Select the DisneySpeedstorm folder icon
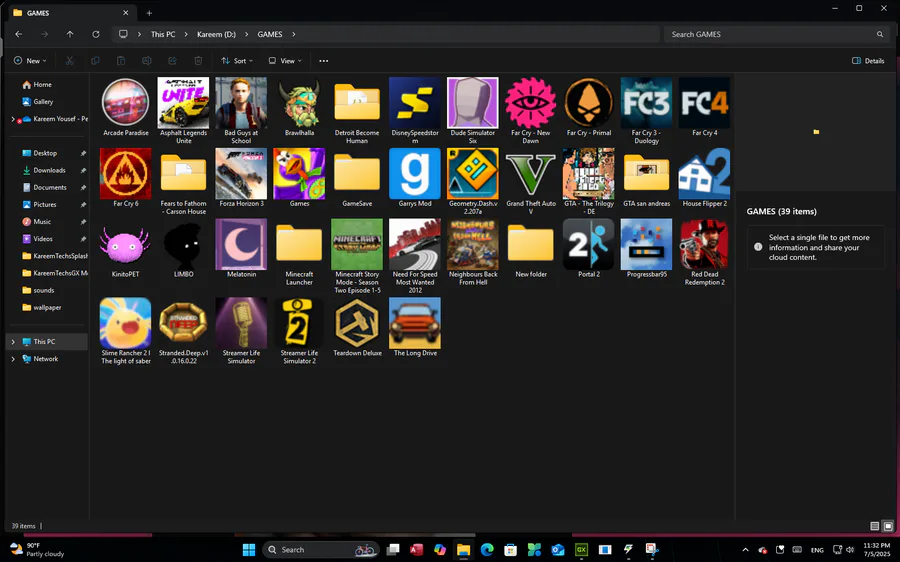Viewport: 900px width, 562px height. pos(414,103)
